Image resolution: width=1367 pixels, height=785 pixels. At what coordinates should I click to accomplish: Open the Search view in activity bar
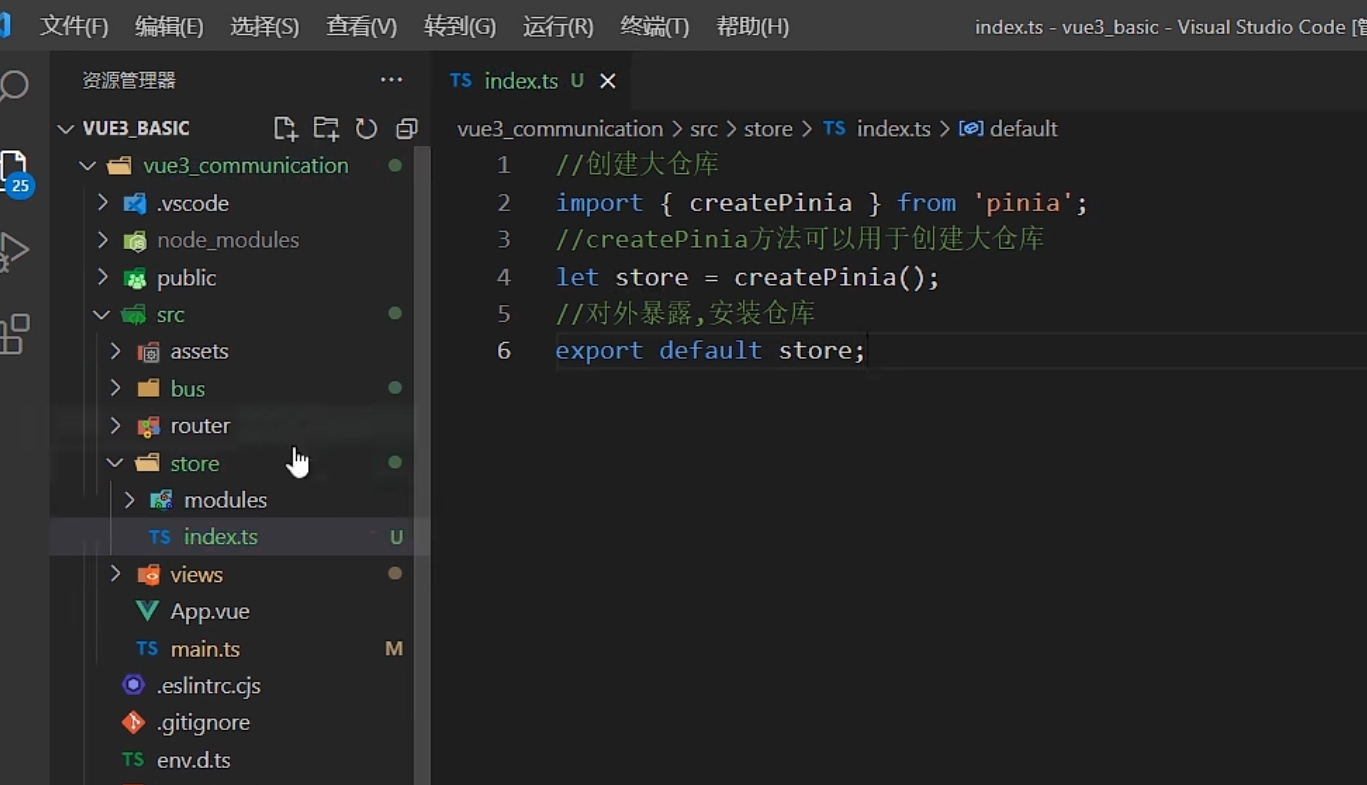(14, 86)
